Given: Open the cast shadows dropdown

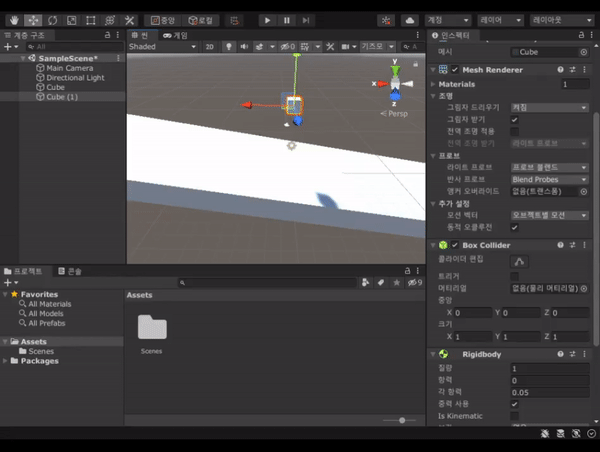Looking at the screenshot, I should (549, 108).
